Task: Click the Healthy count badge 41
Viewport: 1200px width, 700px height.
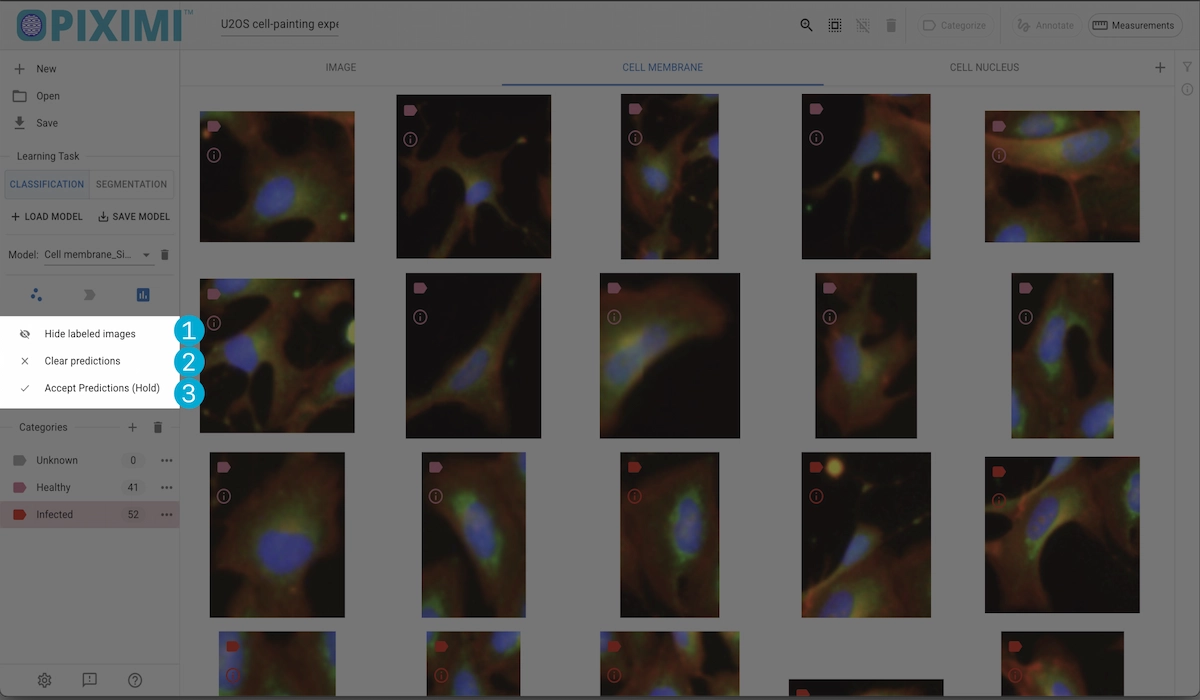Action: click(133, 487)
